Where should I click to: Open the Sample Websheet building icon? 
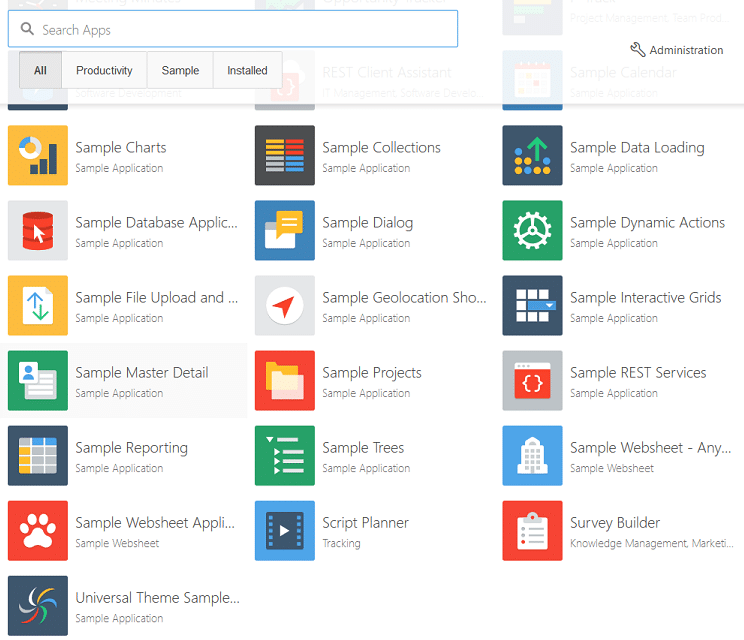point(532,455)
